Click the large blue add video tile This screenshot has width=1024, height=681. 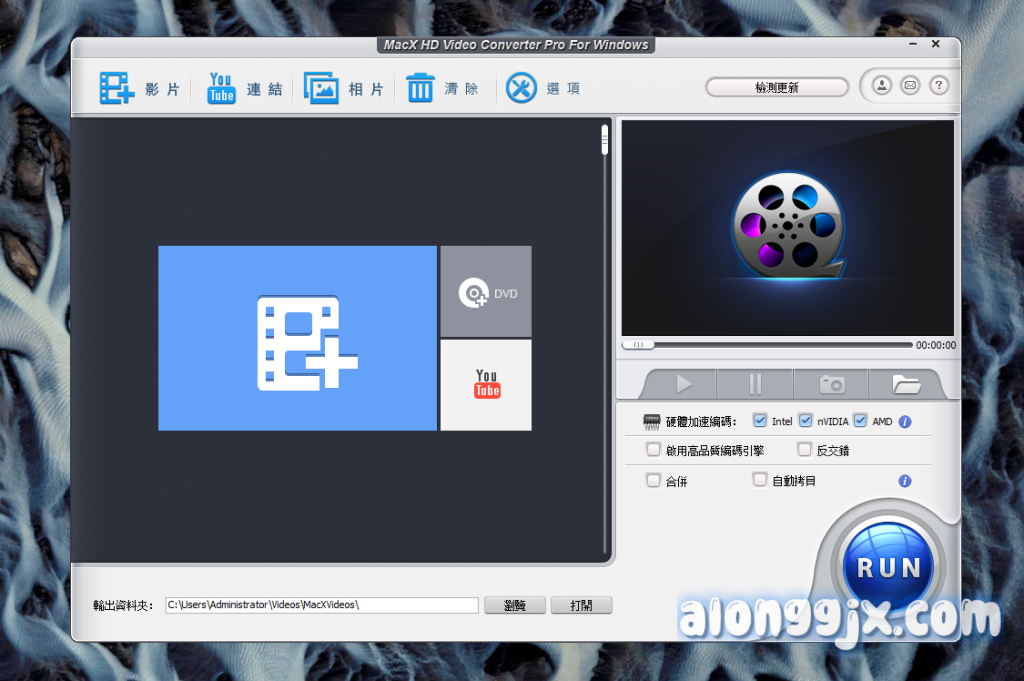(297, 338)
